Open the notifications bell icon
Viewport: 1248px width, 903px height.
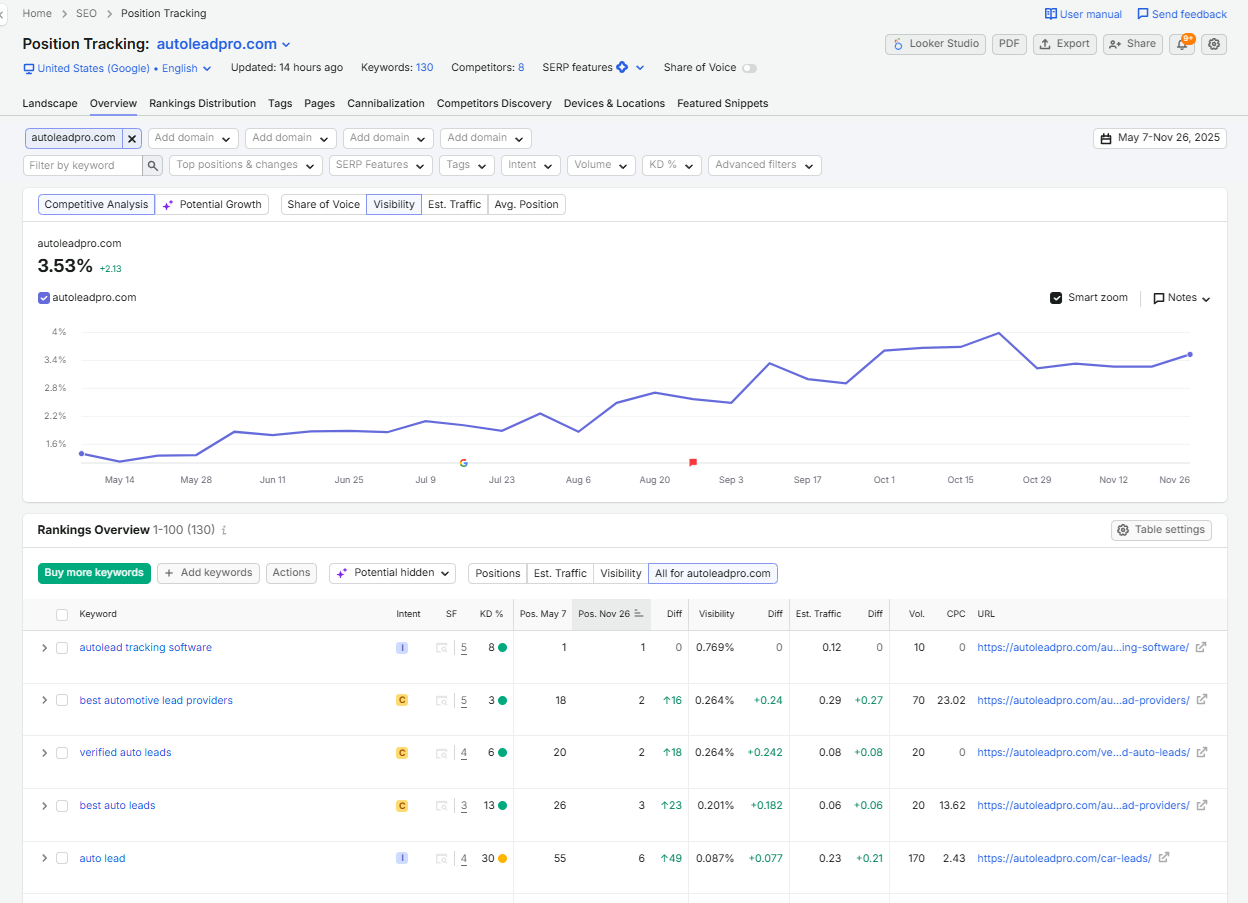(x=1182, y=44)
